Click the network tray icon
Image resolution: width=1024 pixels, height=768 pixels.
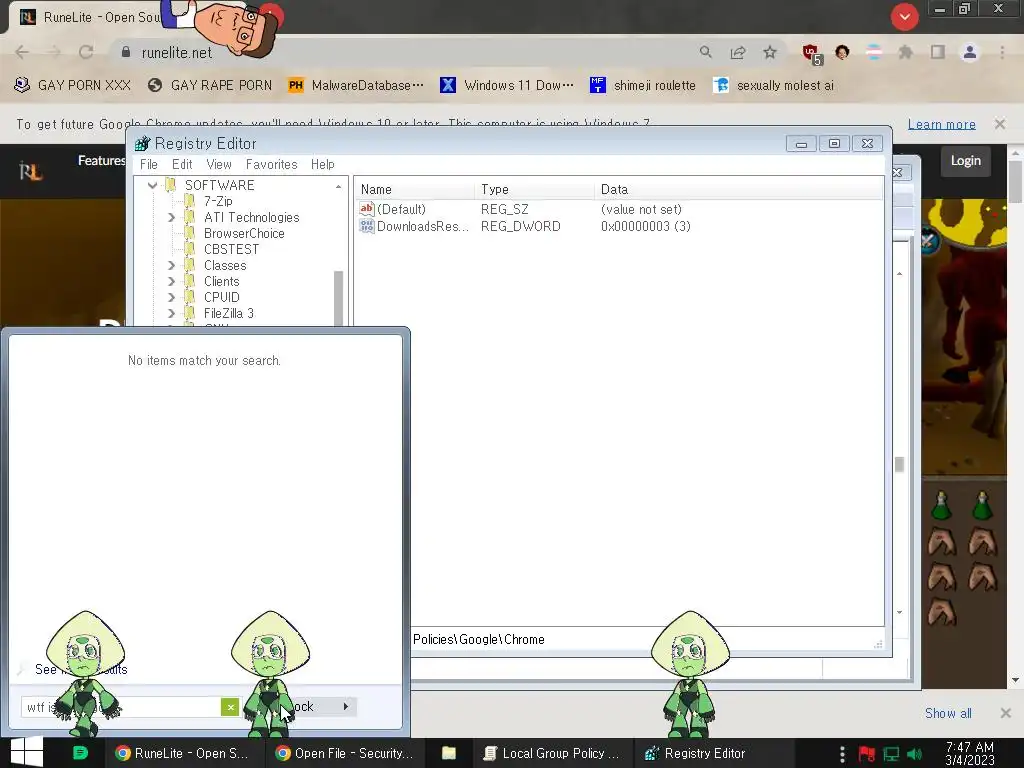pos(891,754)
